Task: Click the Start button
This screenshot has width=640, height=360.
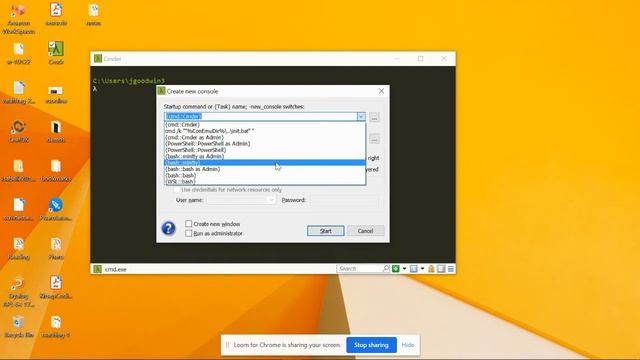Action: (x=325, y=231)
